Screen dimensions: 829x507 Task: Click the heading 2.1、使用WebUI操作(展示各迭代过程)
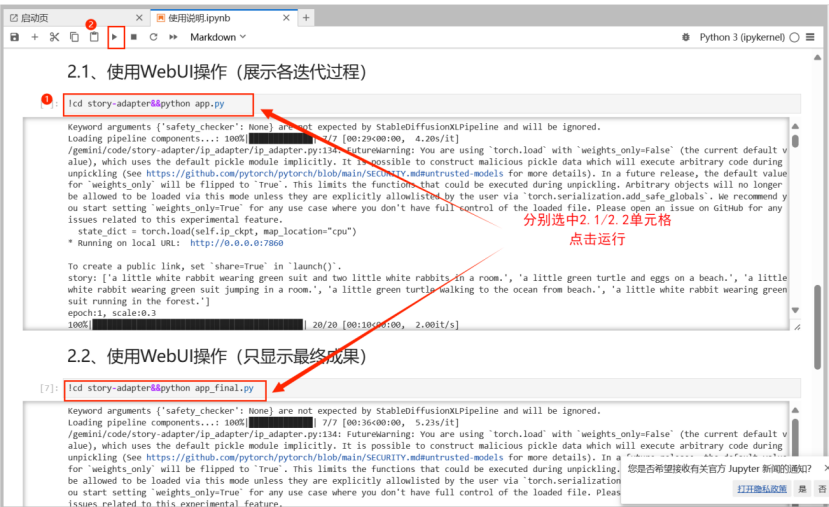(217, 72)
